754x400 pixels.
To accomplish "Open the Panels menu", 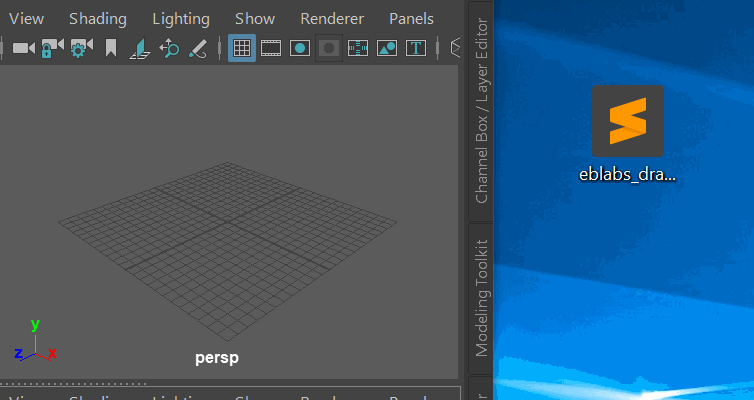I will coord(411,19).
